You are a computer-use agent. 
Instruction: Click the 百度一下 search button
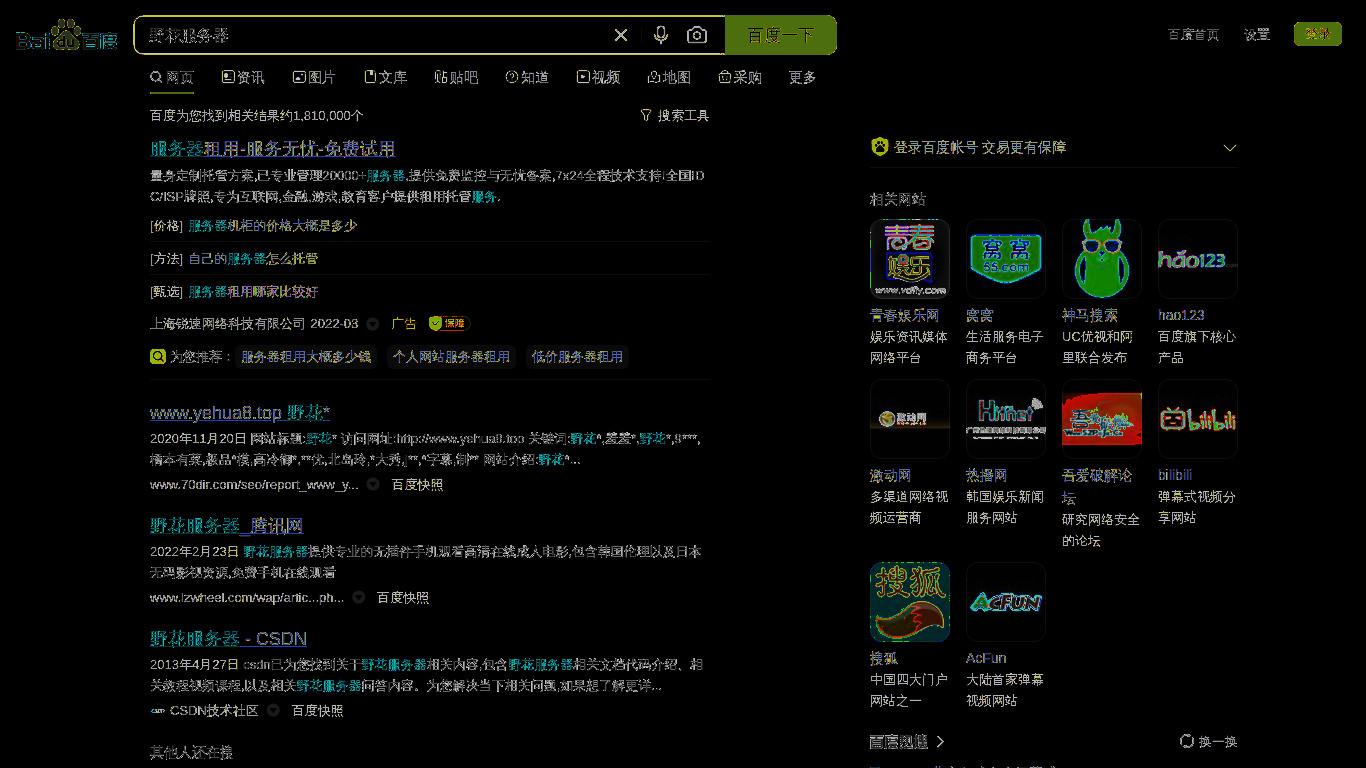click(780, 35)
